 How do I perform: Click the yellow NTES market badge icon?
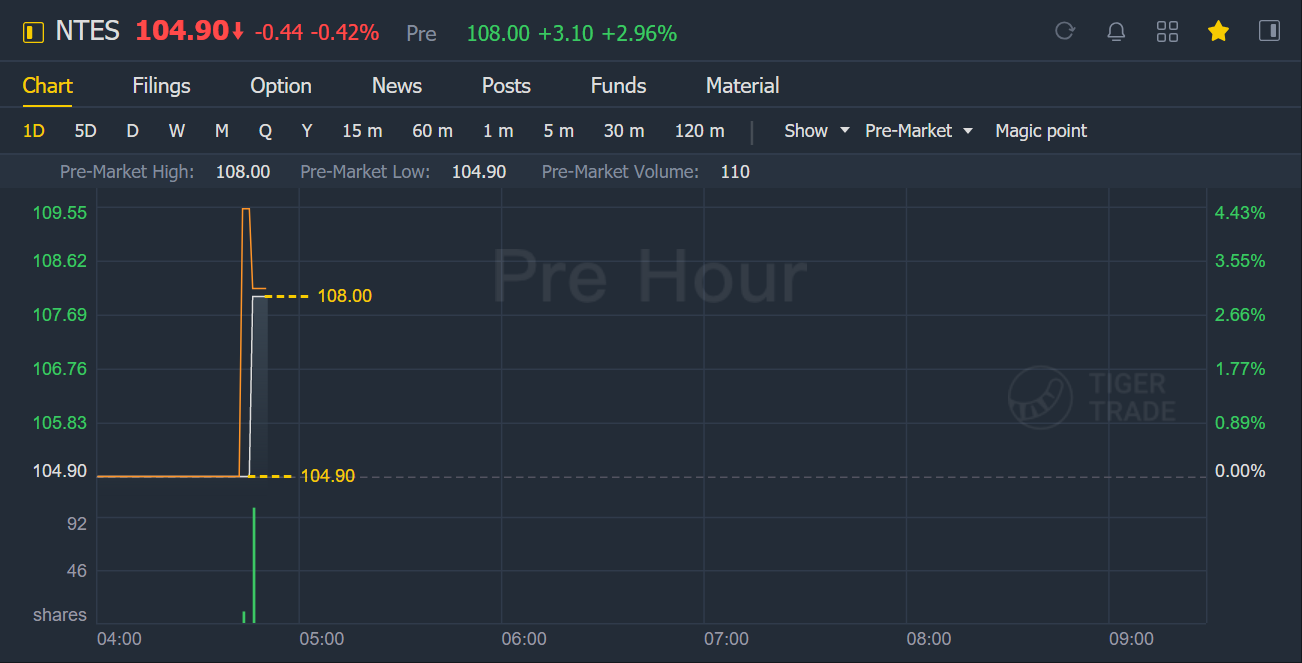point(33,33)
